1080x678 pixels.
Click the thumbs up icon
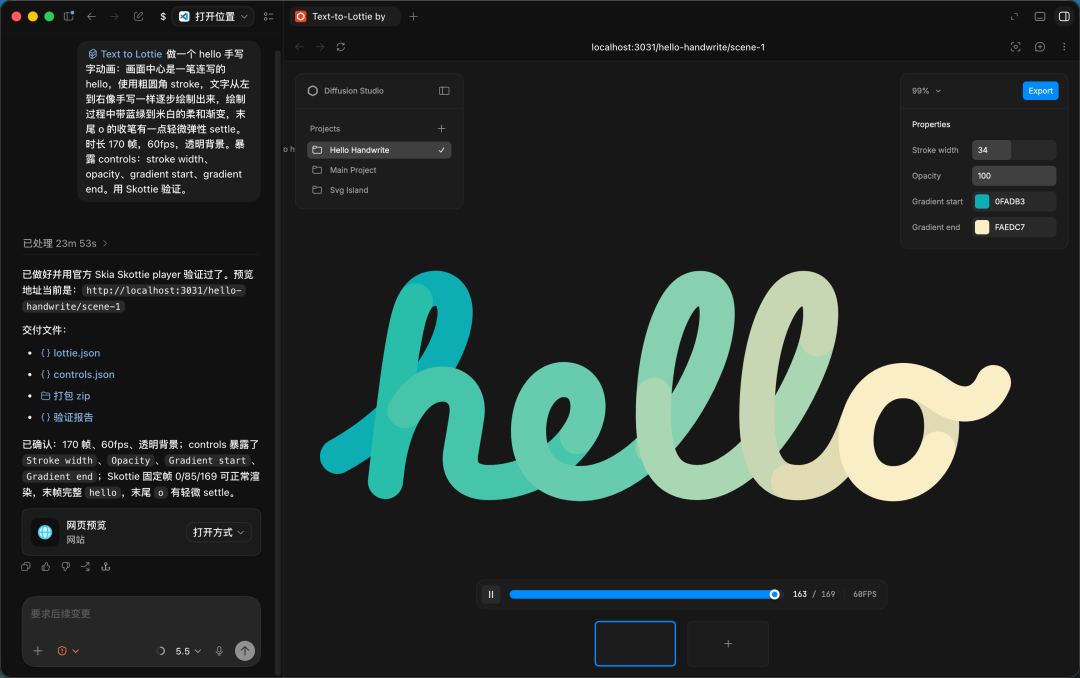click(45, 566)
